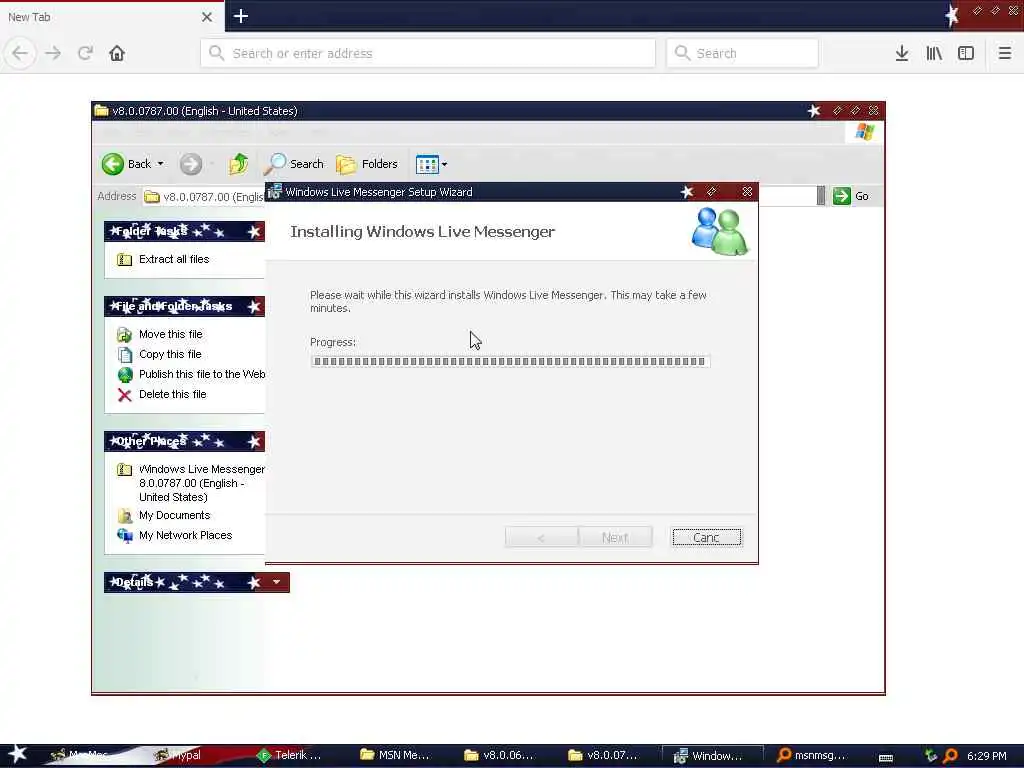Screen dimensions: 1024x768
Task: Click the installation progress bar
Action: [x=510, y=361]
